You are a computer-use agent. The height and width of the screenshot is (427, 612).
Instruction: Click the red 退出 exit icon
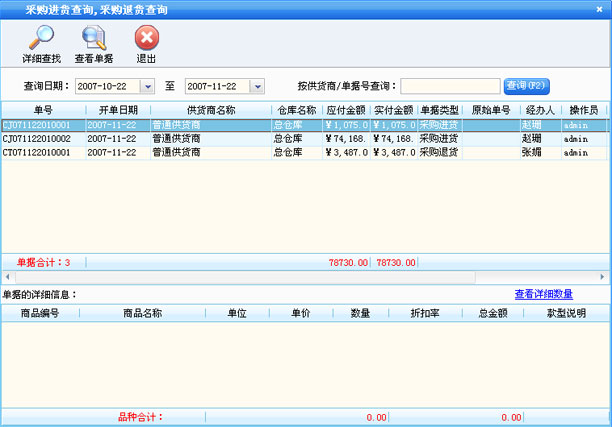[x=146, y=38]
